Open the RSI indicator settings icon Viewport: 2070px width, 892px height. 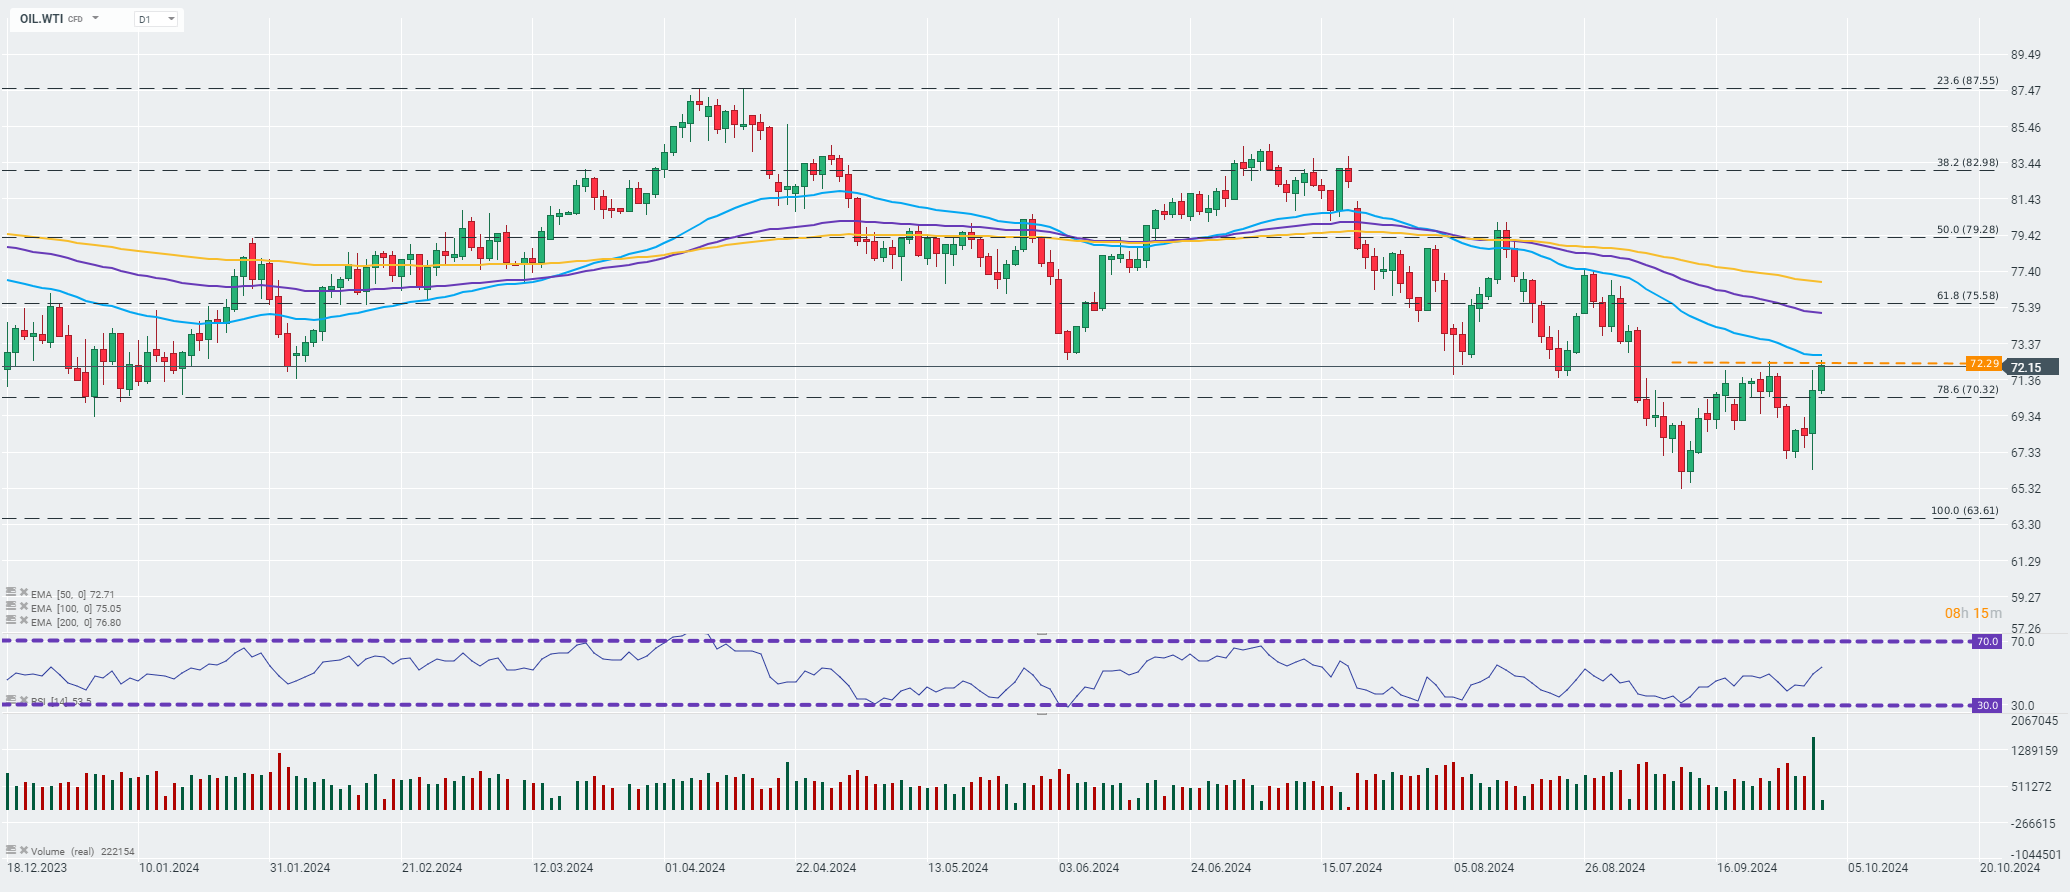(x=11, y=700)
